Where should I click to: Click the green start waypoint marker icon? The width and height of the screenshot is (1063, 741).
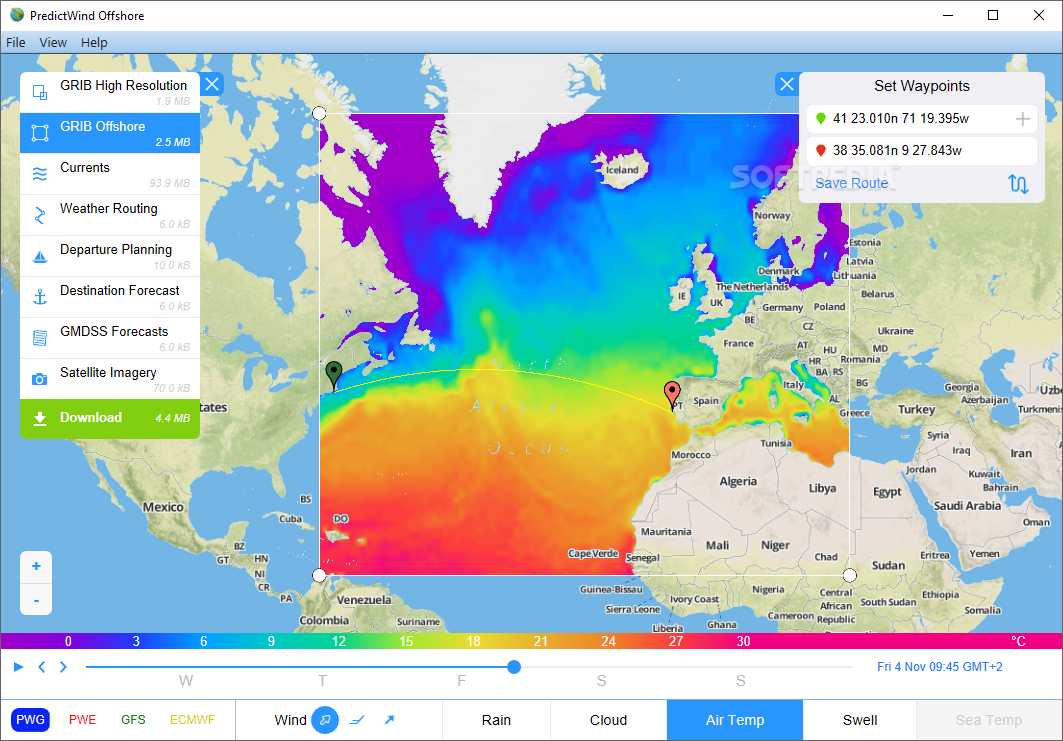[820, 119]
